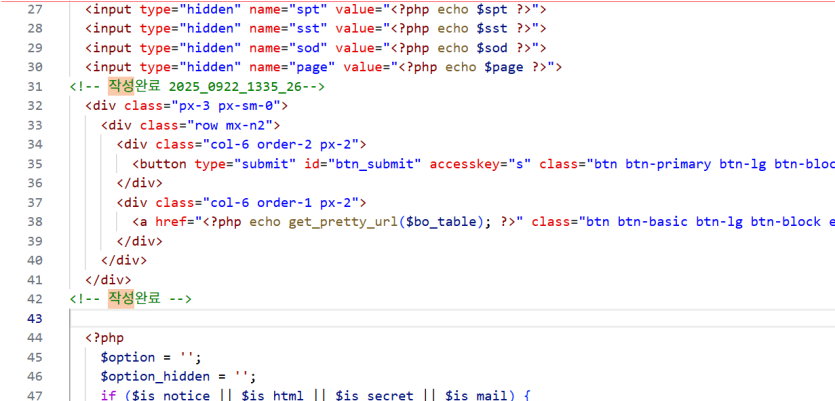Viewport: 835px width, 401px height.
Task: Click line number 28 in gutter
Action: coord(35,29)
